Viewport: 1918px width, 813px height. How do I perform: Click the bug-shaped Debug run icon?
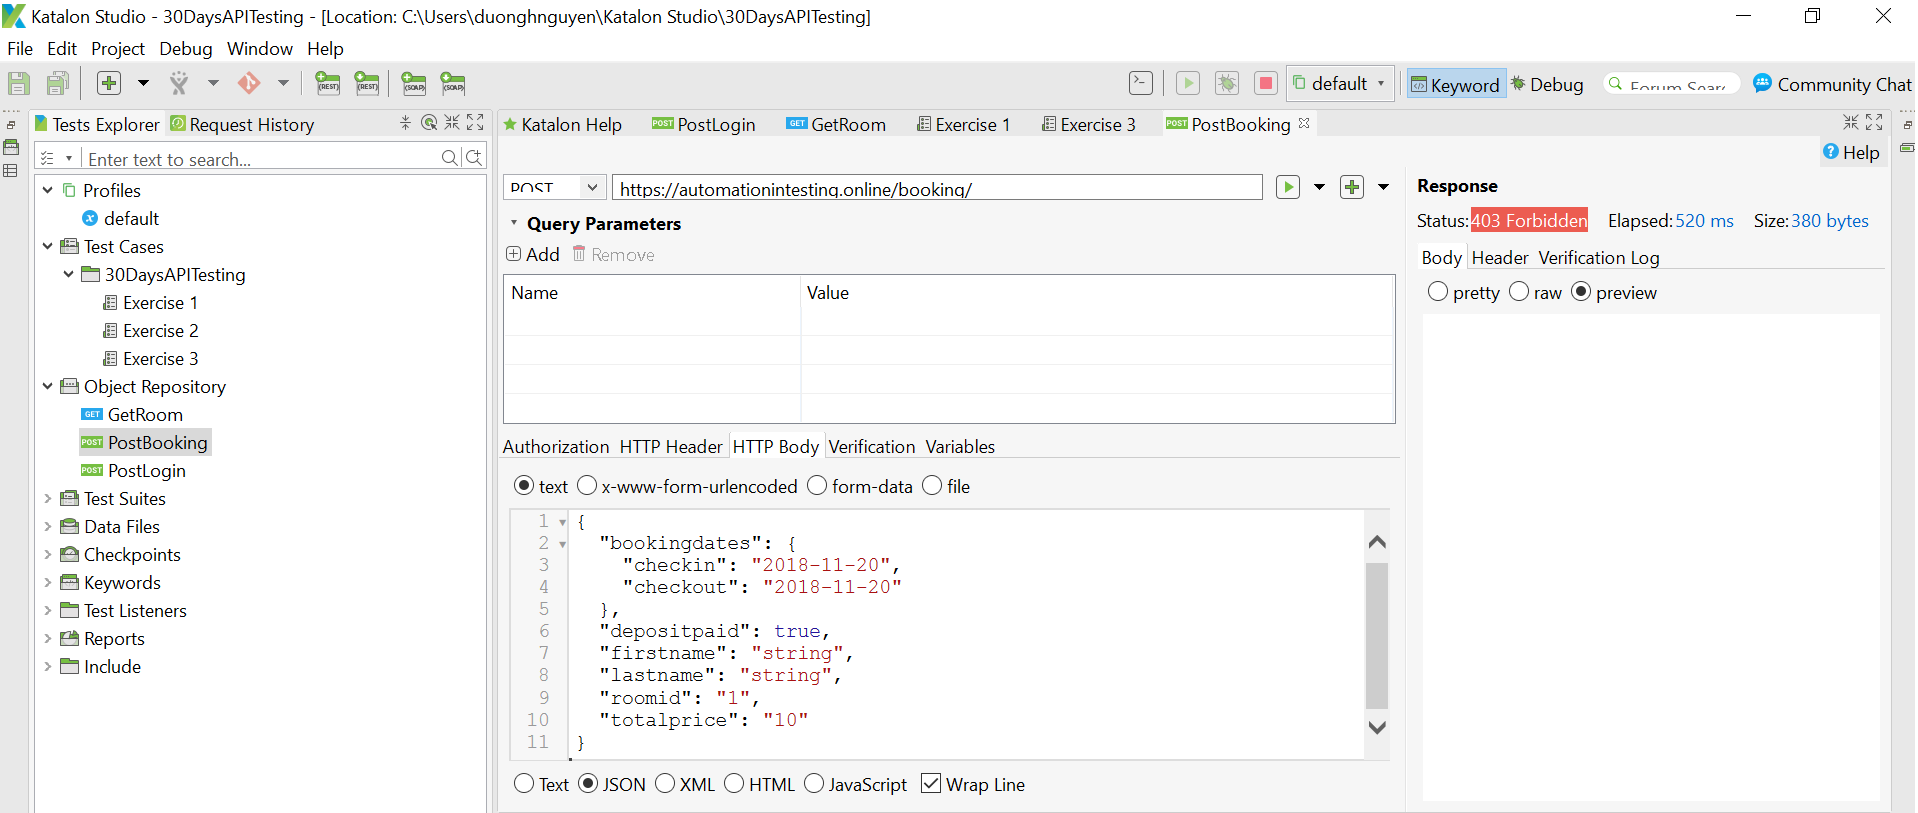pos(1227,84)
